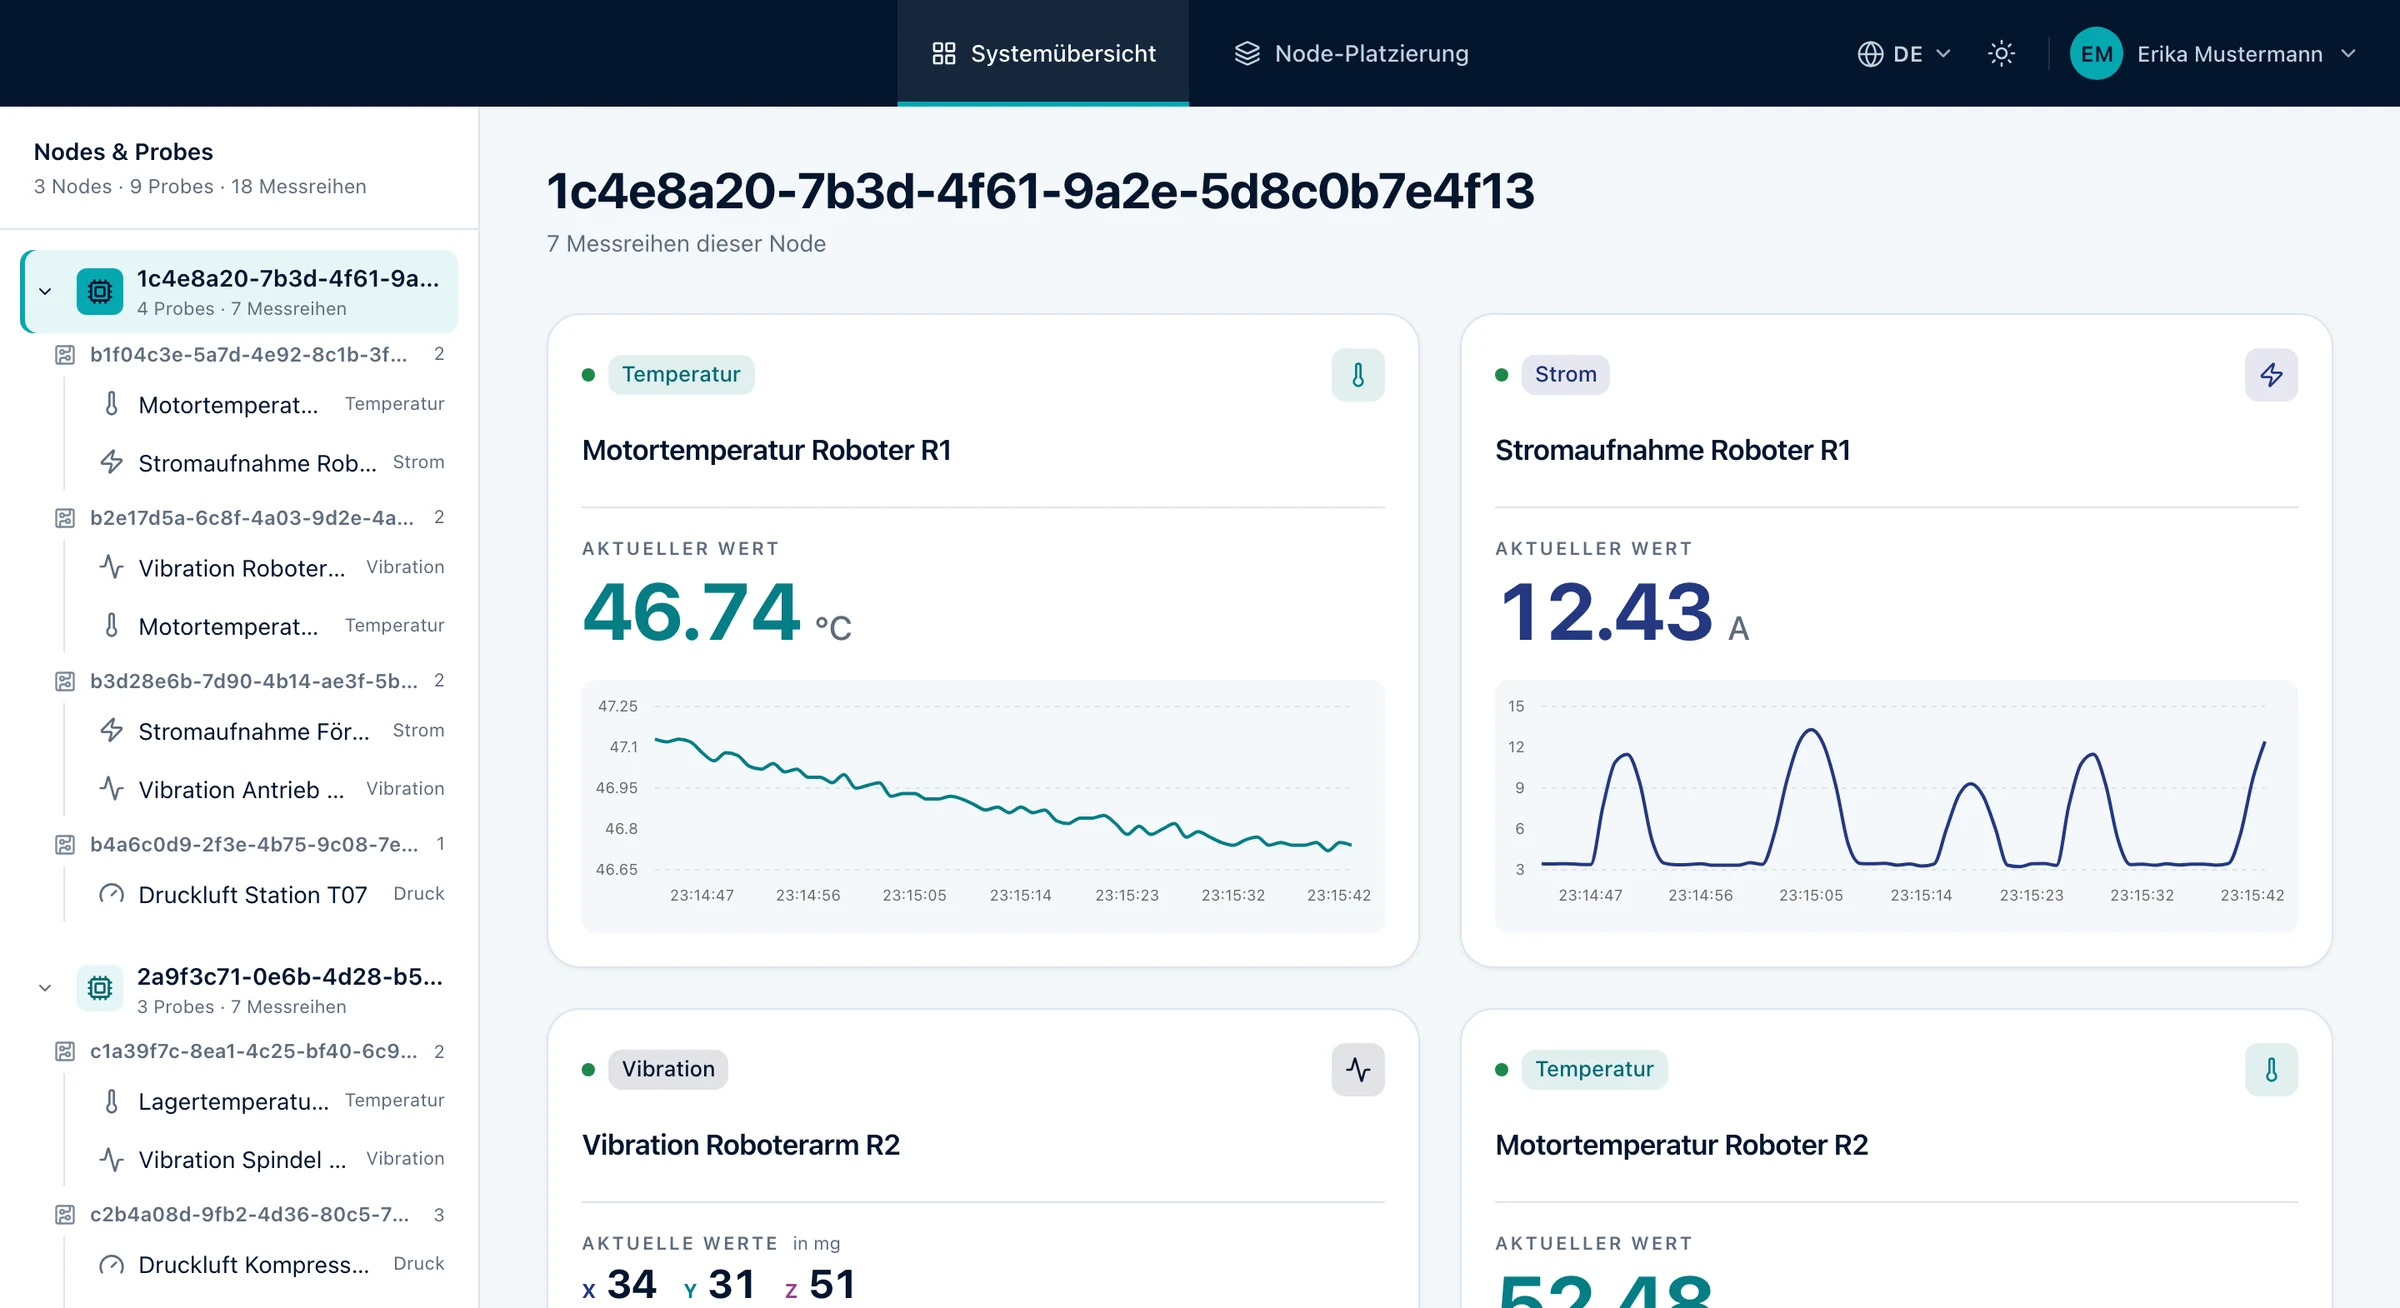This screenshot has height=1308, width=2400.
Task: Click the Temperatur tag on Motortemperatur Roboter R1
Action: 681,375
